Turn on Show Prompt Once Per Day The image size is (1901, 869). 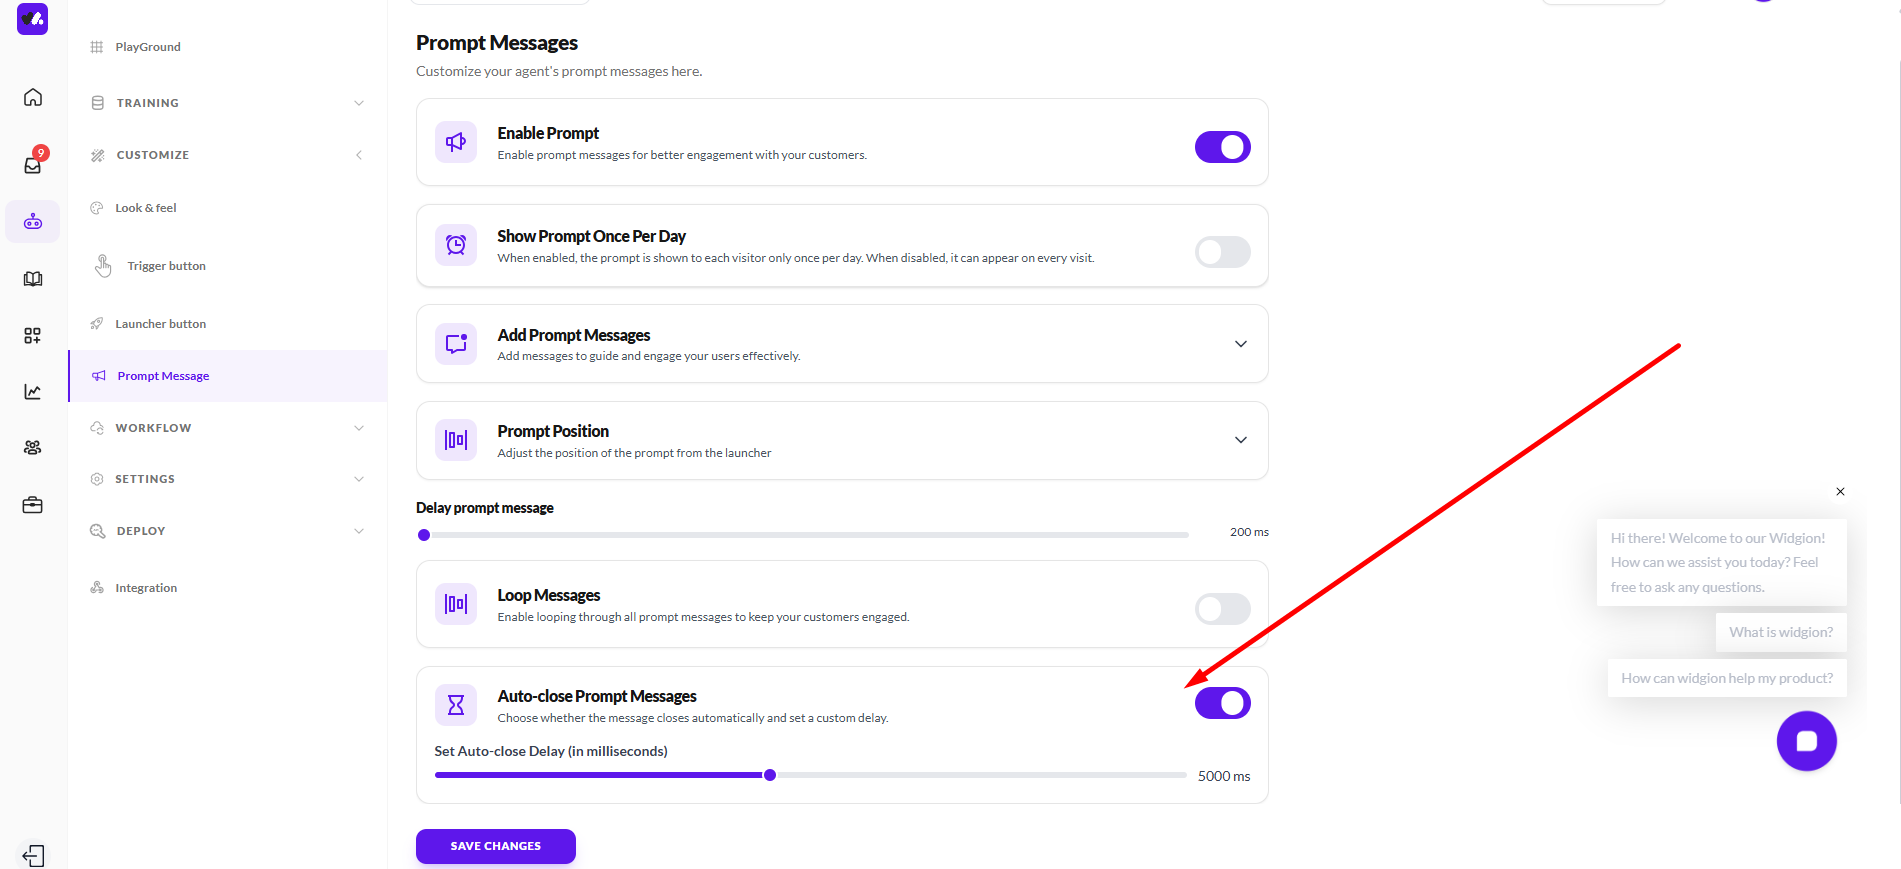point(1222,252)
